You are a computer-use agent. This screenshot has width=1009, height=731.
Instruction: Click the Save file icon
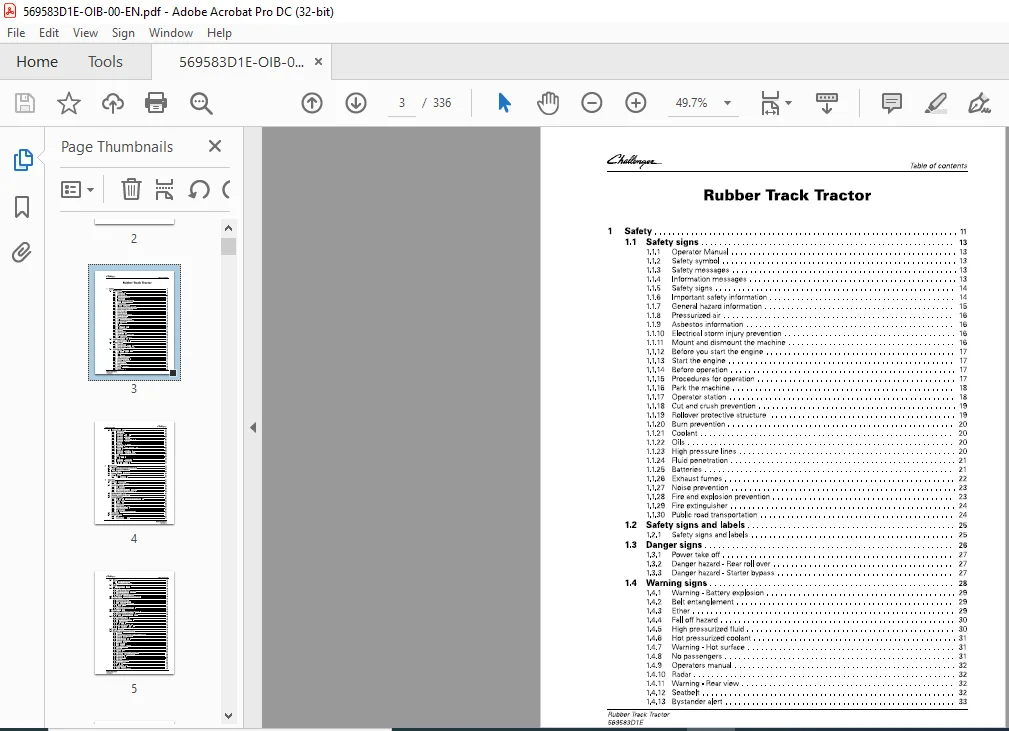[x=25, y=103]
